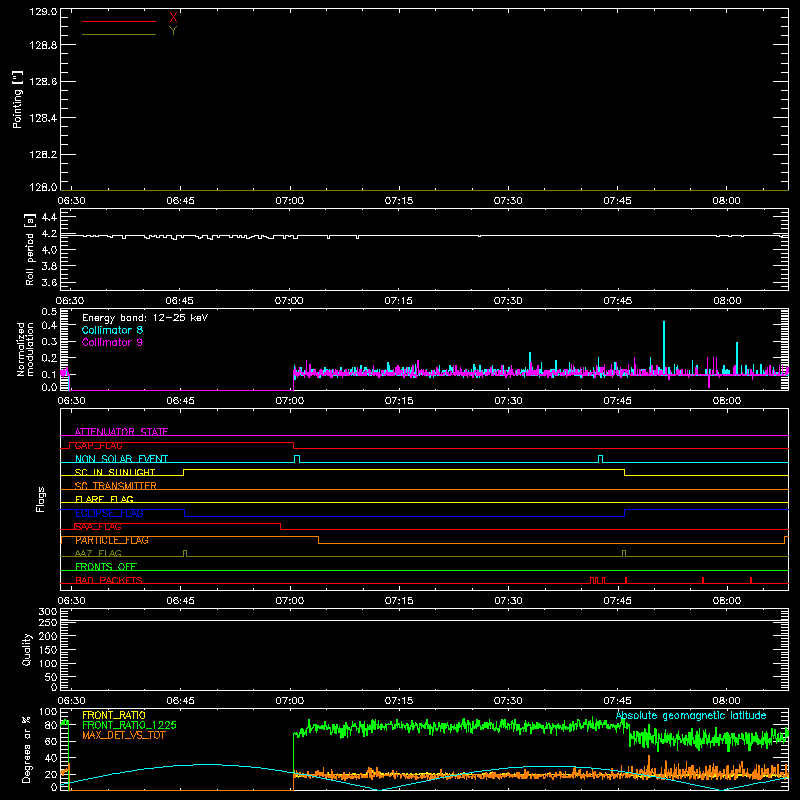Image resolution: width=800 pixels, height=800 pixels.
Task: Click the 07:15 tick label under Pointing plot
Action: 399,201
